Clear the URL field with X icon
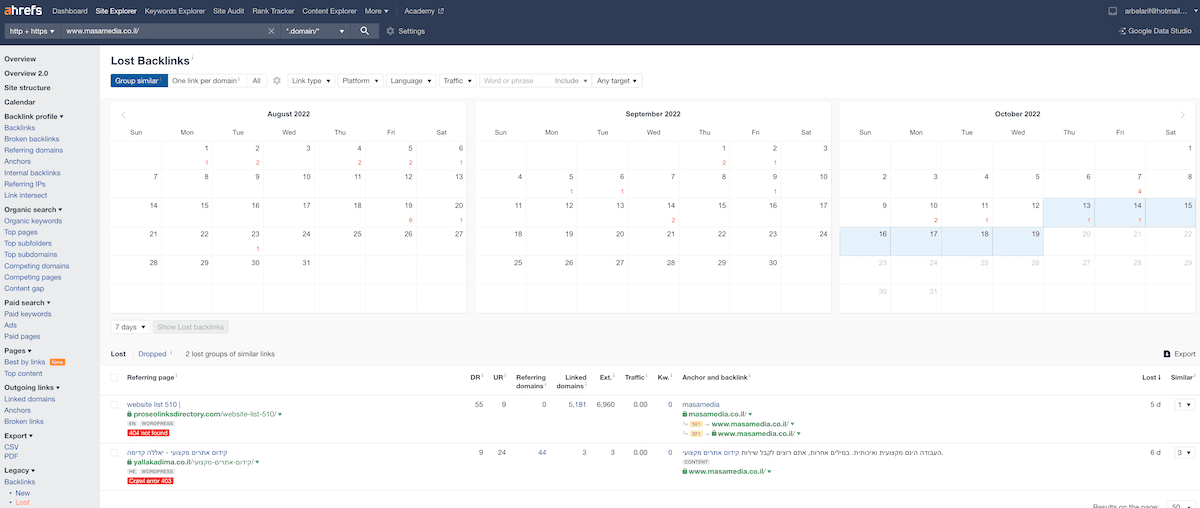 (271, 31)
